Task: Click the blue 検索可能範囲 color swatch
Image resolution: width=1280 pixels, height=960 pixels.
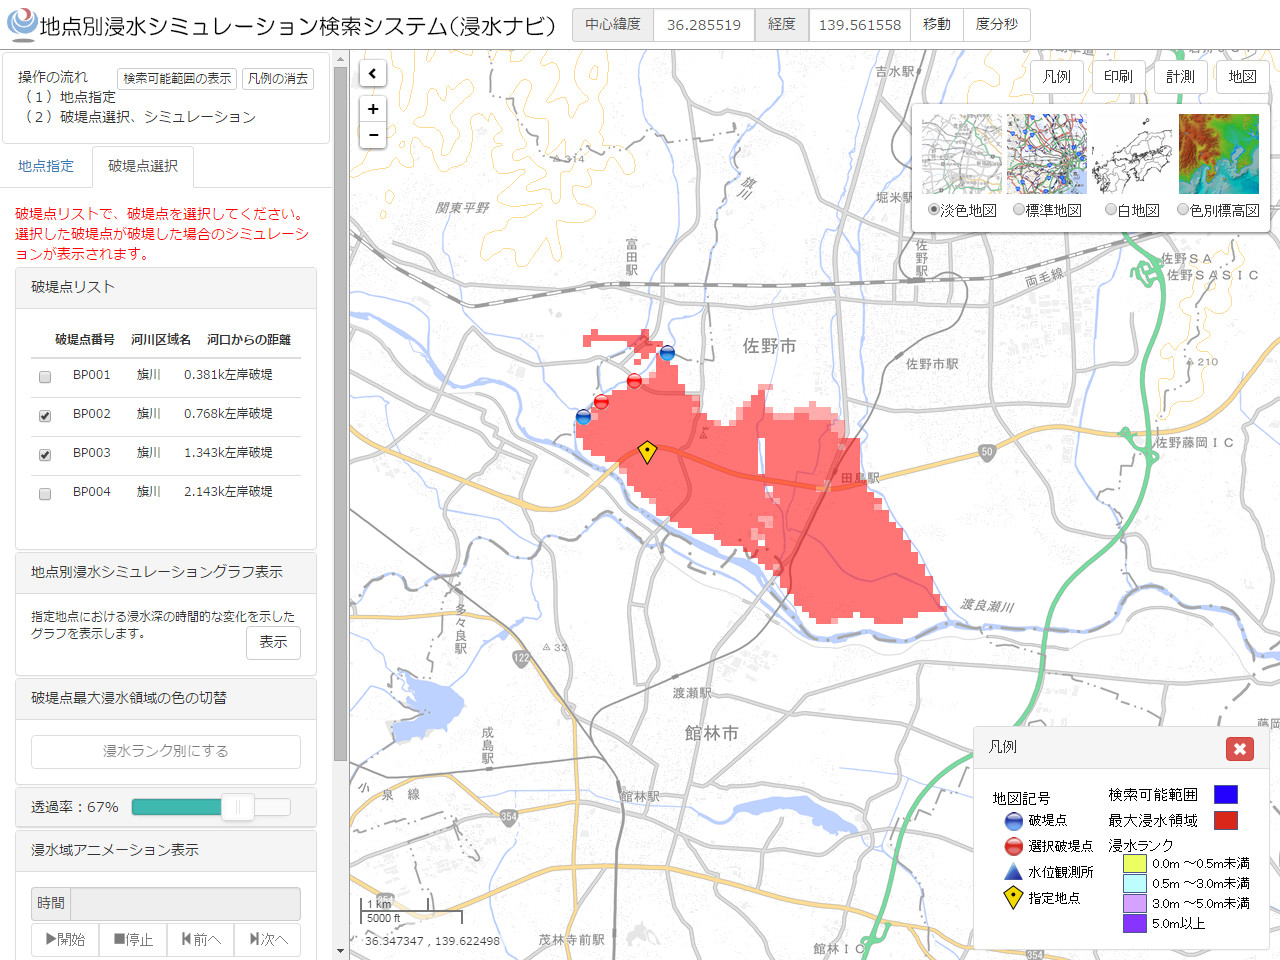Action: [x=1226, y=794]
